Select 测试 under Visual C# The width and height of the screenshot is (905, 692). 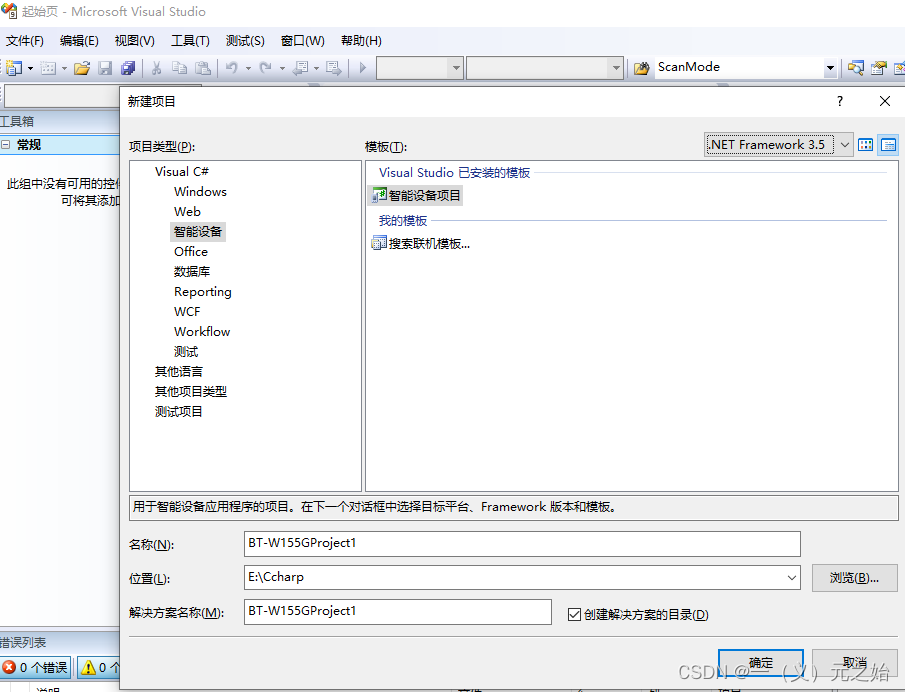point(186,351)
